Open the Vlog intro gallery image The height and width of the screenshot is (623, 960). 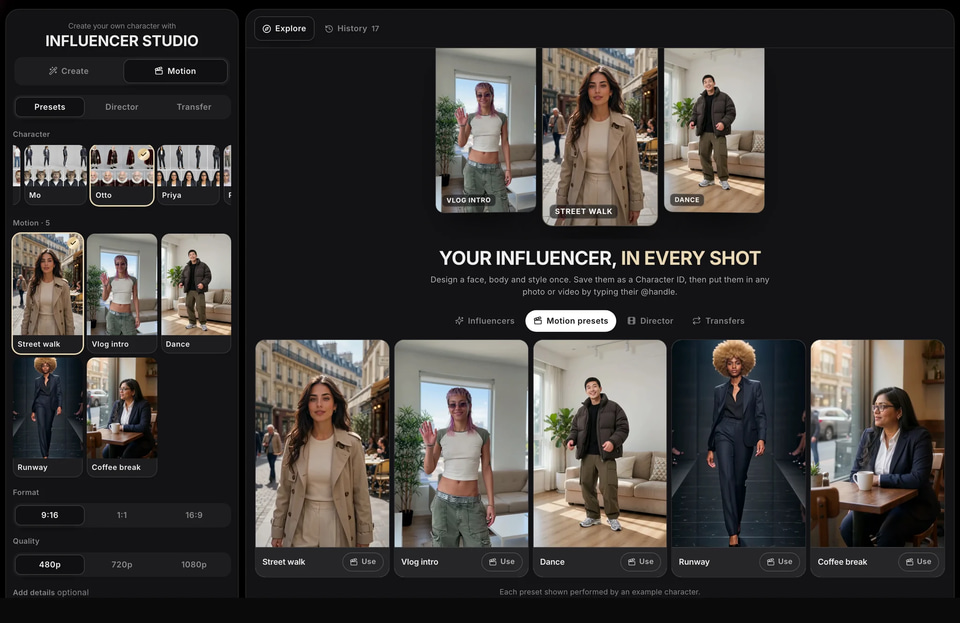pyautogui.click(x=461, y=444)
